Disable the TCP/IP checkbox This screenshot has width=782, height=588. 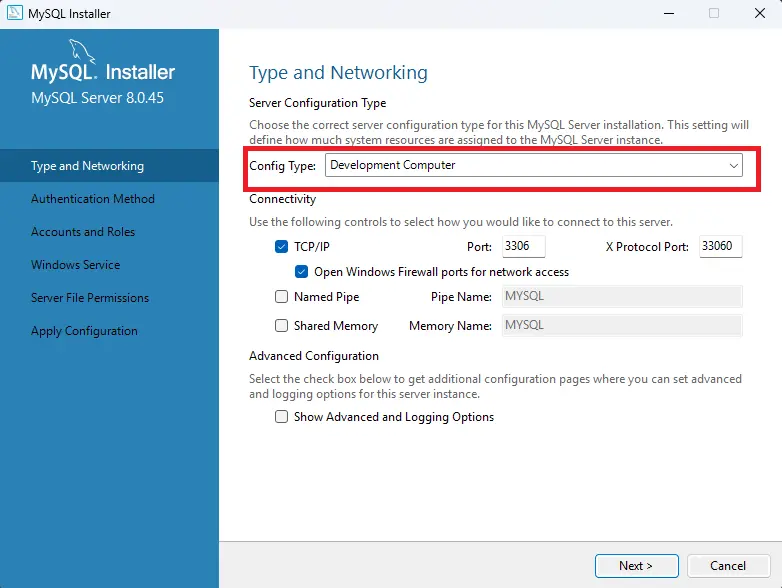point(281,246)
